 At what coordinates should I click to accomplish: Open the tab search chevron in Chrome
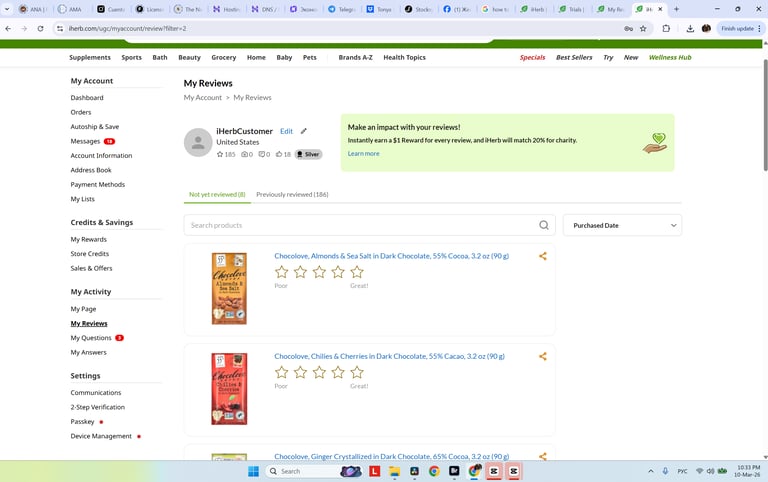7,9
